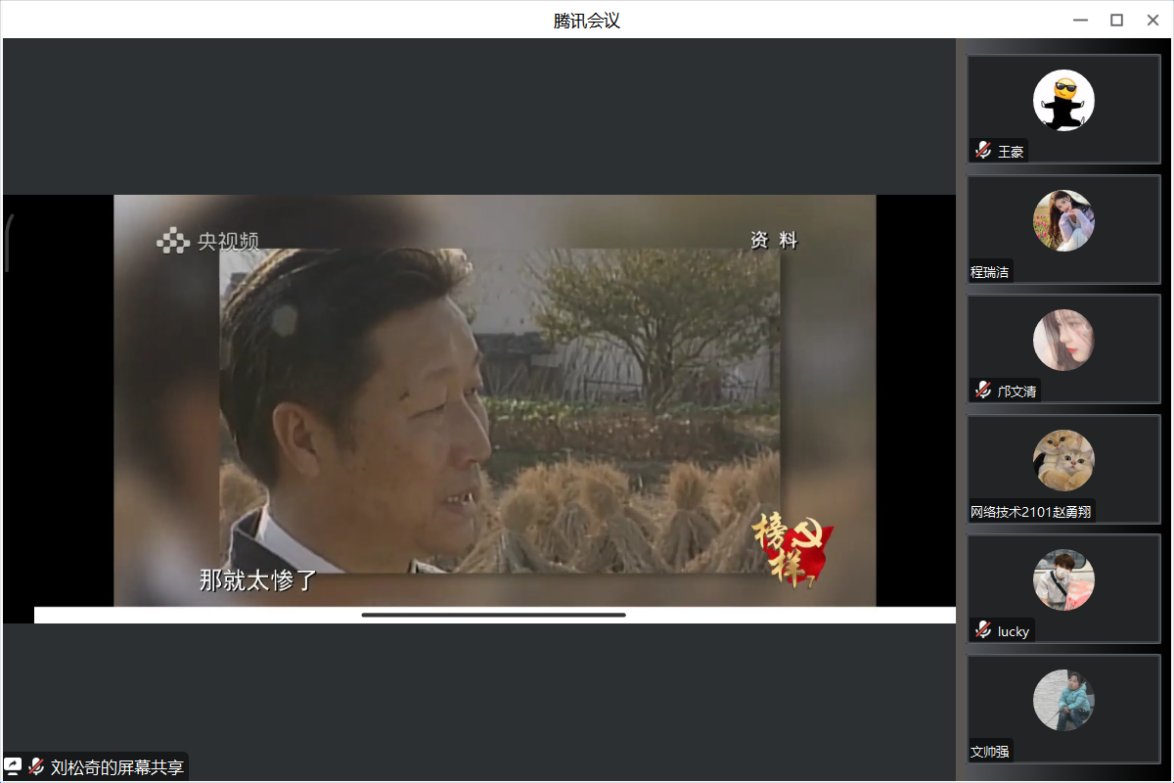Click the muted mic icon beside 王豪

pos(983,151)
